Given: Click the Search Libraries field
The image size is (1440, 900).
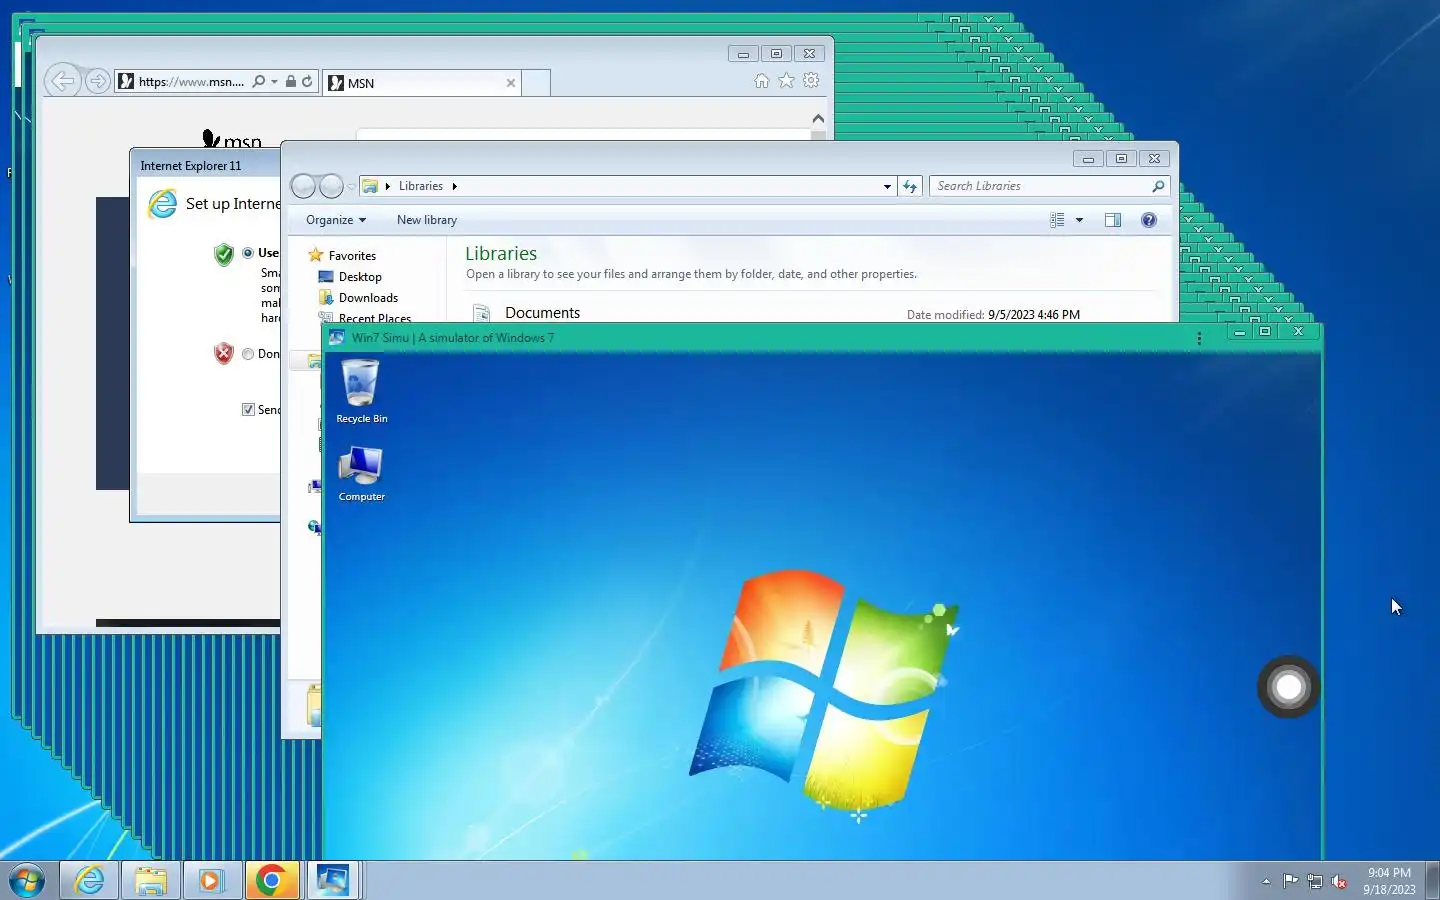Looking at the screenshot, I should click(x=1049, y=186).
